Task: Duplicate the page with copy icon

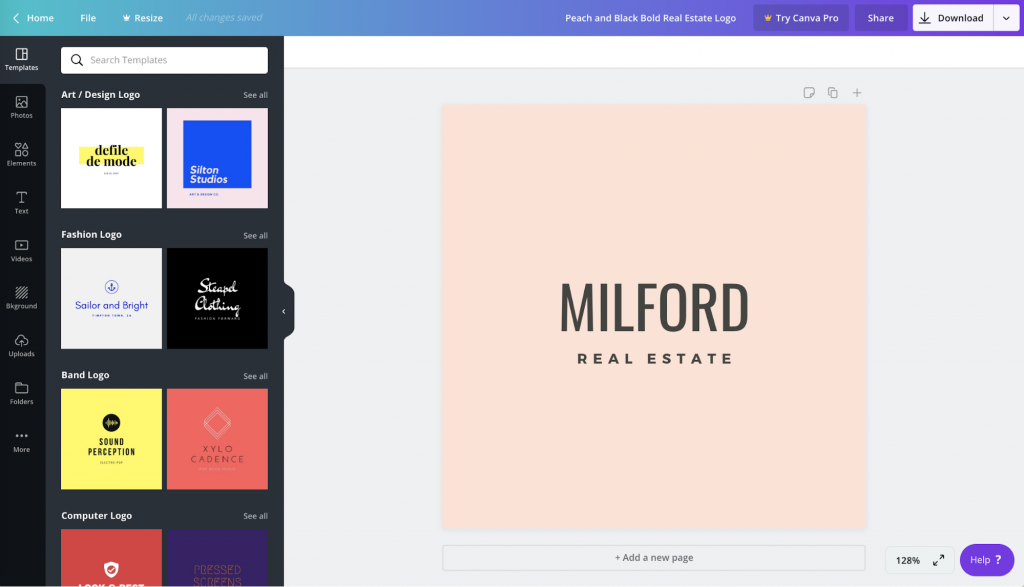Action: coord(833,93)
